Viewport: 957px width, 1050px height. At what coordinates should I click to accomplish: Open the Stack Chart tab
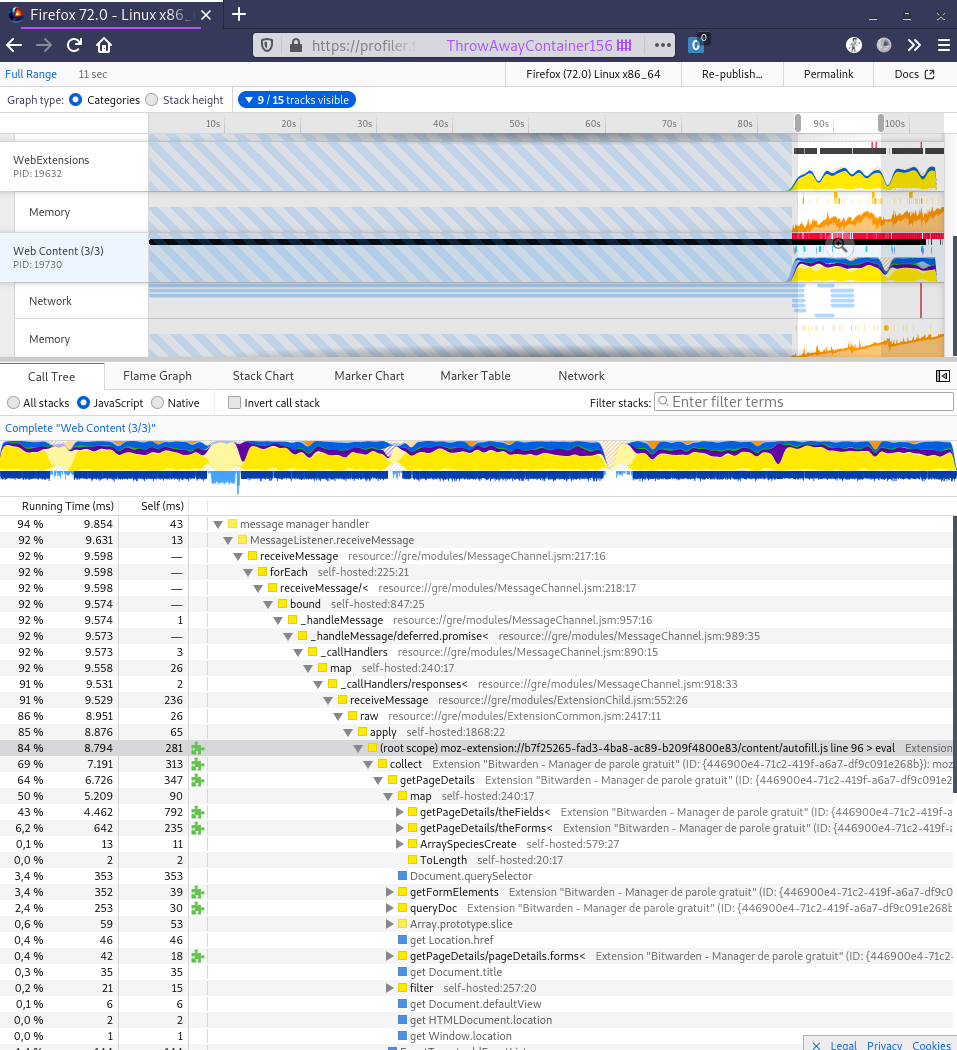(x=263, y=376)
